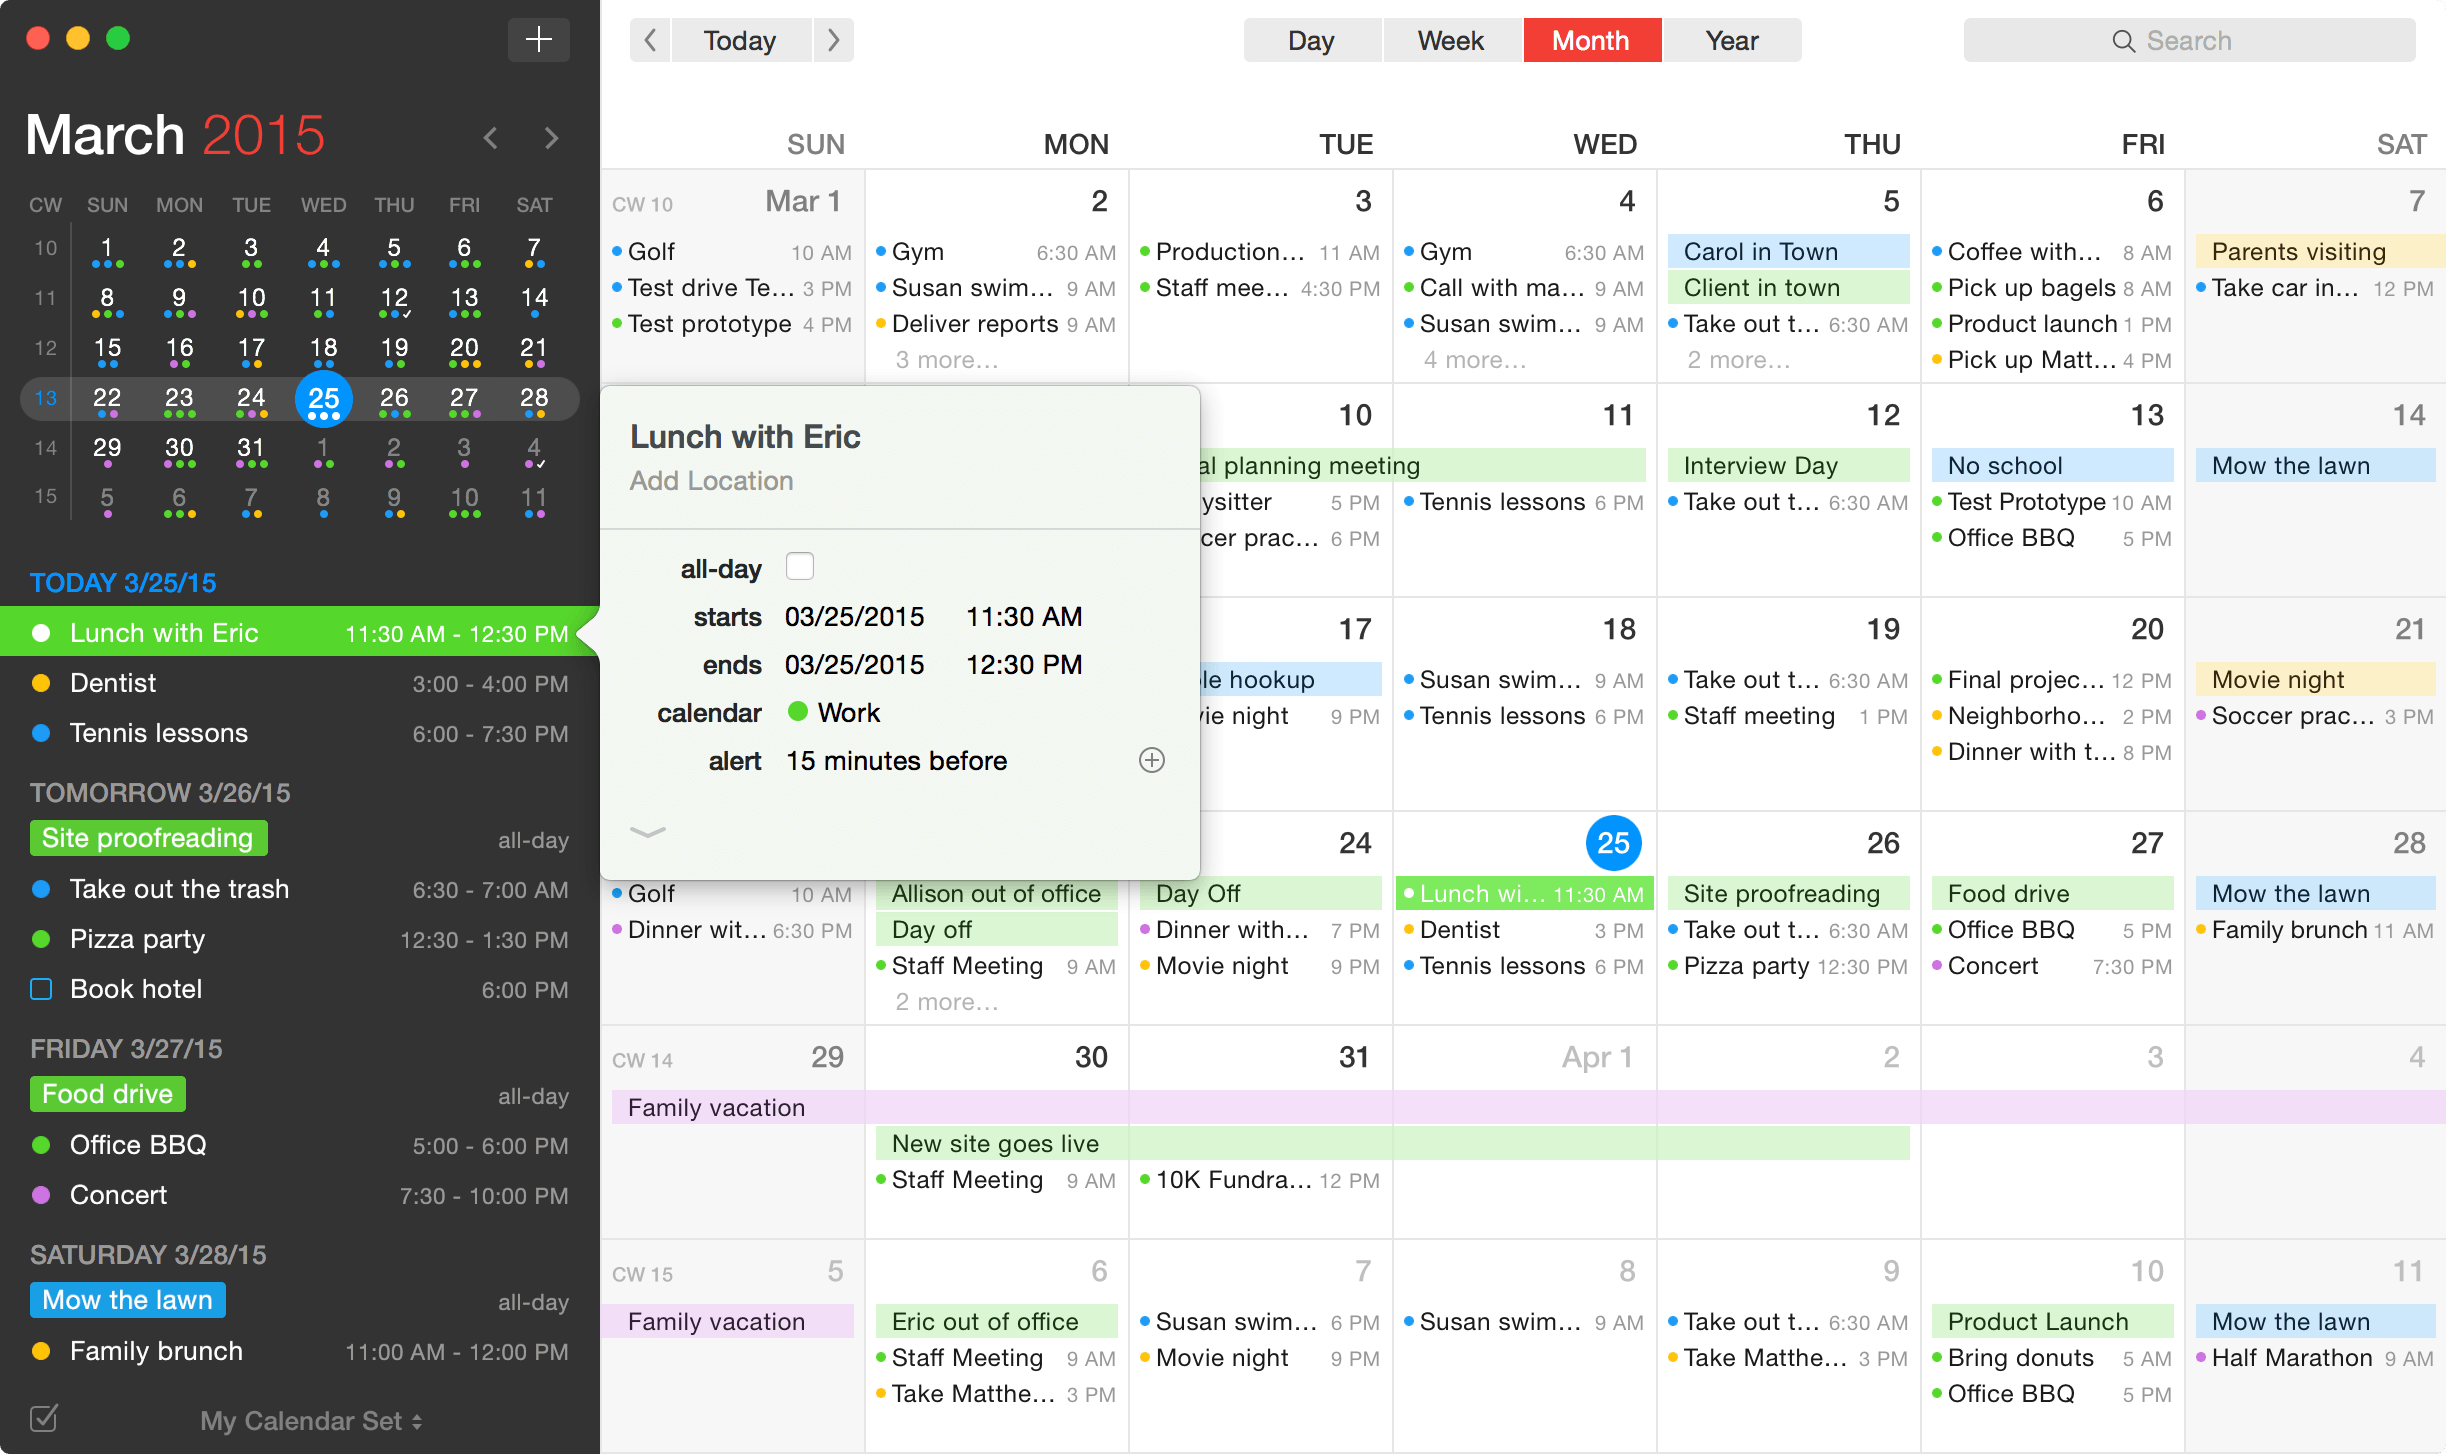Click the next month arrow in mini calendar

click(x=552, y=138)
